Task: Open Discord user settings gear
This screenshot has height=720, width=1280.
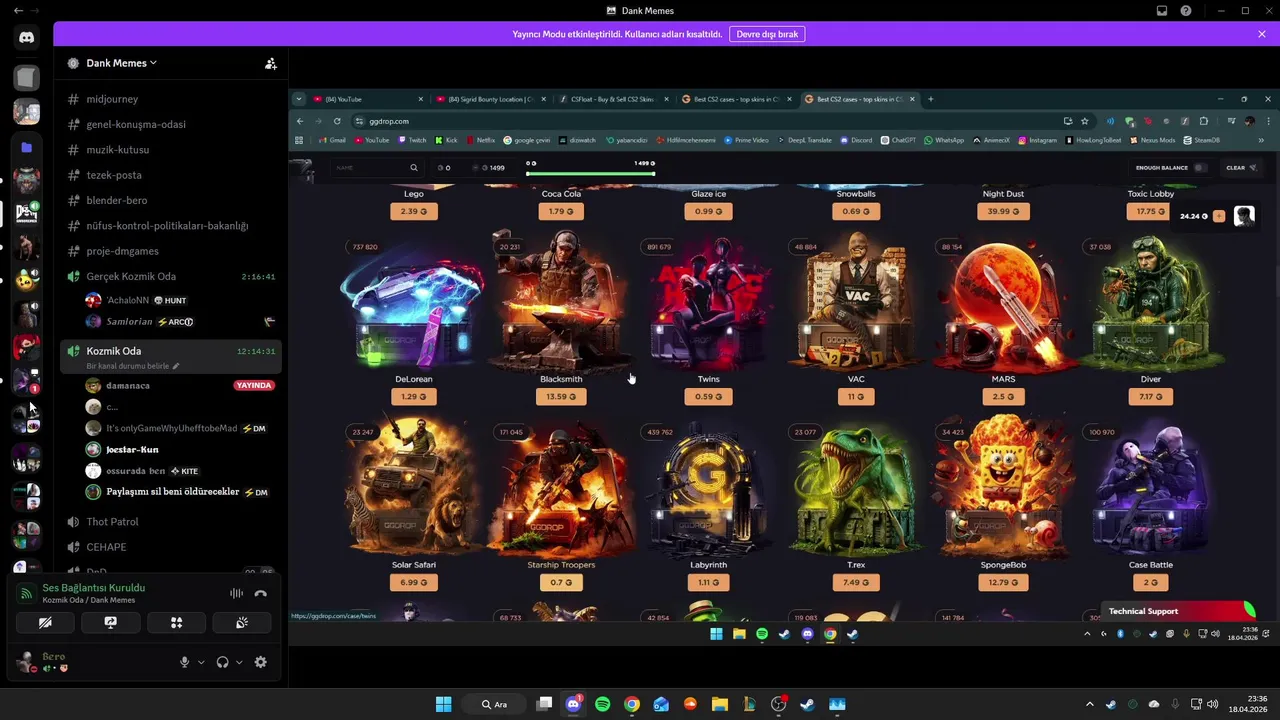Action: (x=261, y=662)
